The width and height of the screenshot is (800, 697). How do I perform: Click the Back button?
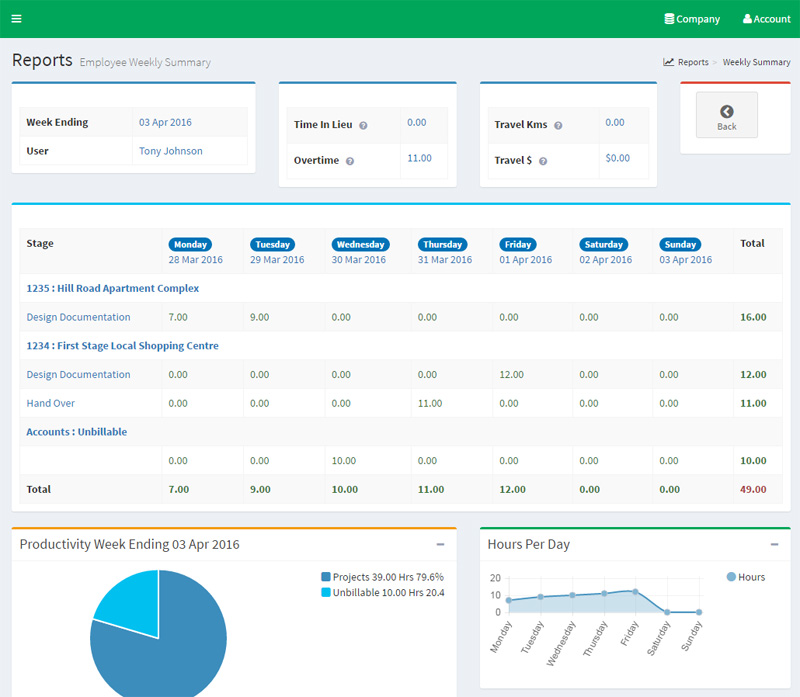tap(726, 114)
